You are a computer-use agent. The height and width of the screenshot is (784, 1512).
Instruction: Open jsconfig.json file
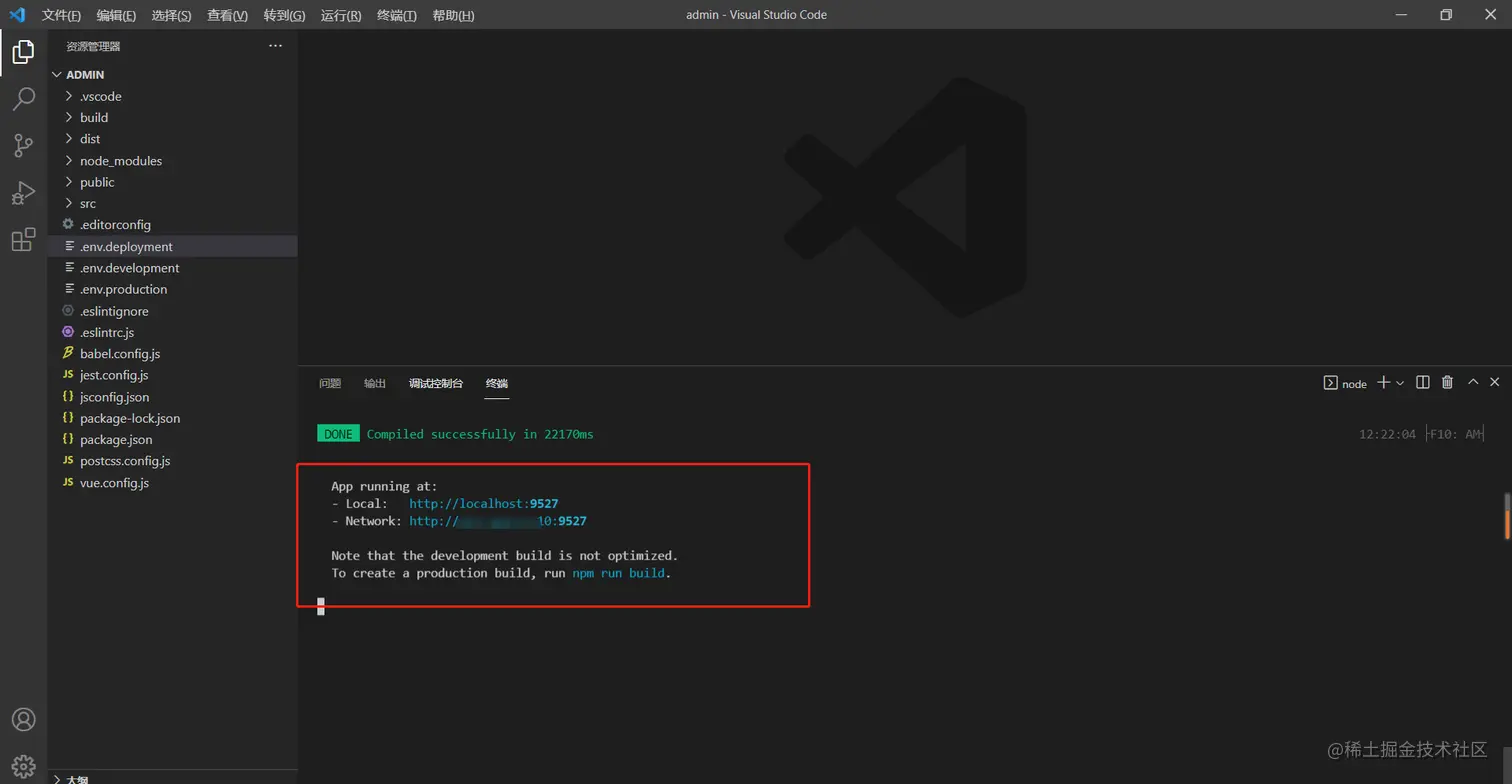click(172, 397)
